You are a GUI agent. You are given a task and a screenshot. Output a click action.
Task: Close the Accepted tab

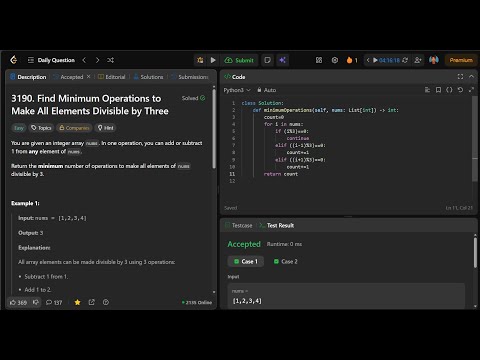tap(89, 77)
